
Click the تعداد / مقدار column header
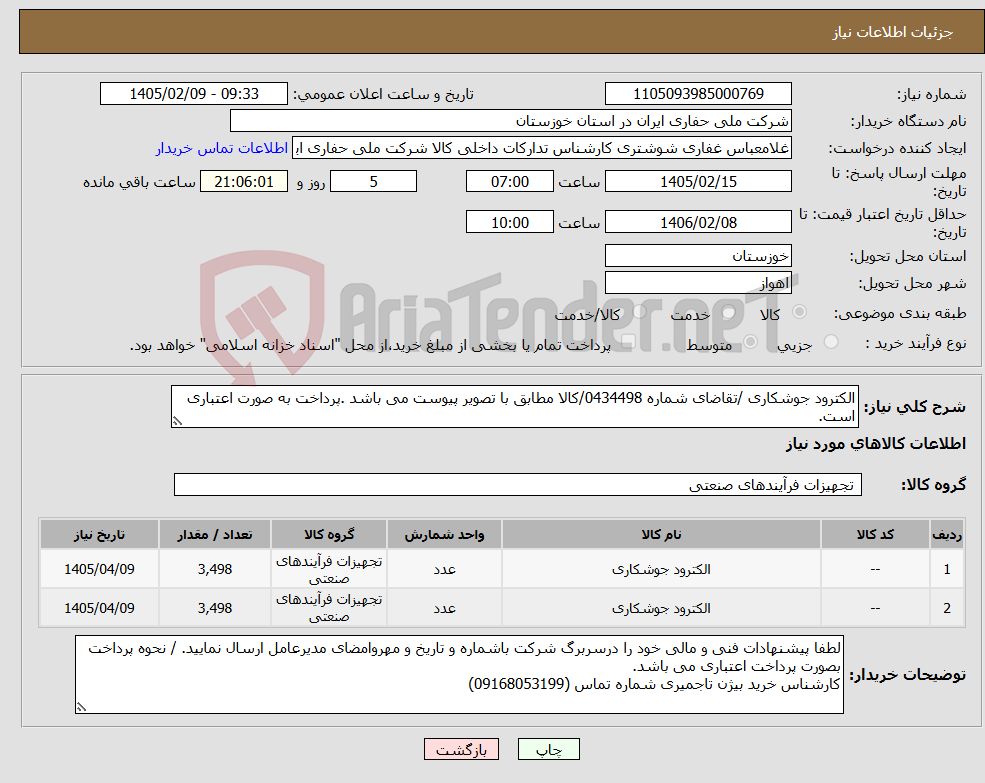click(215, 534)
